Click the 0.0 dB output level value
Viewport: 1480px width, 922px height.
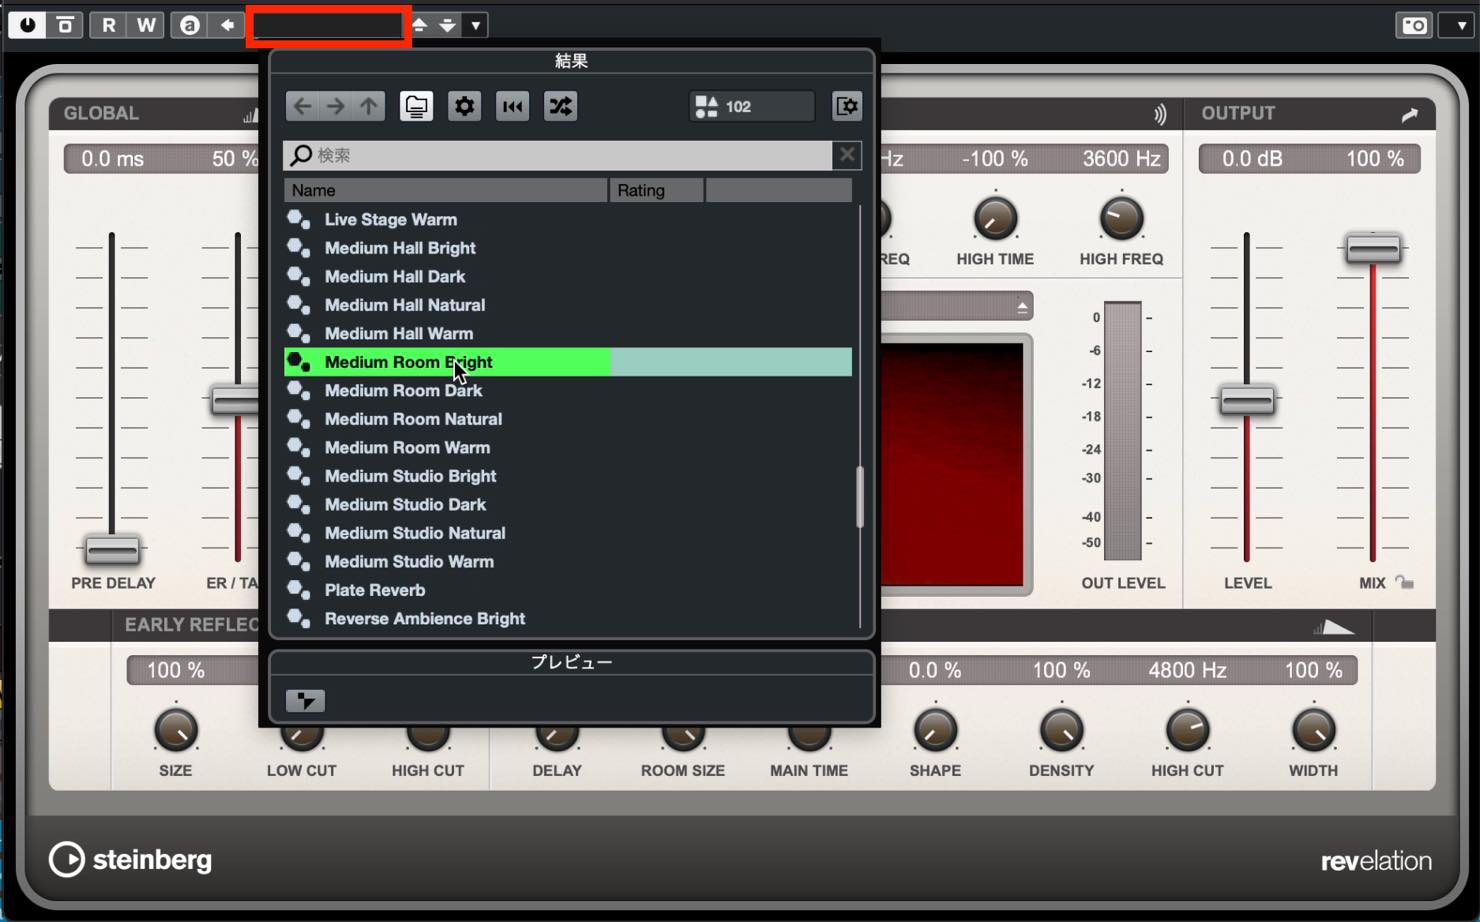click(1252, 159)
